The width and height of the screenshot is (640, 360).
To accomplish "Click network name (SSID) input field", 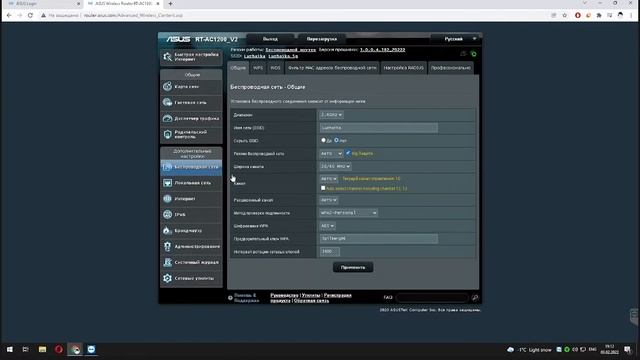I will [379, 128].
